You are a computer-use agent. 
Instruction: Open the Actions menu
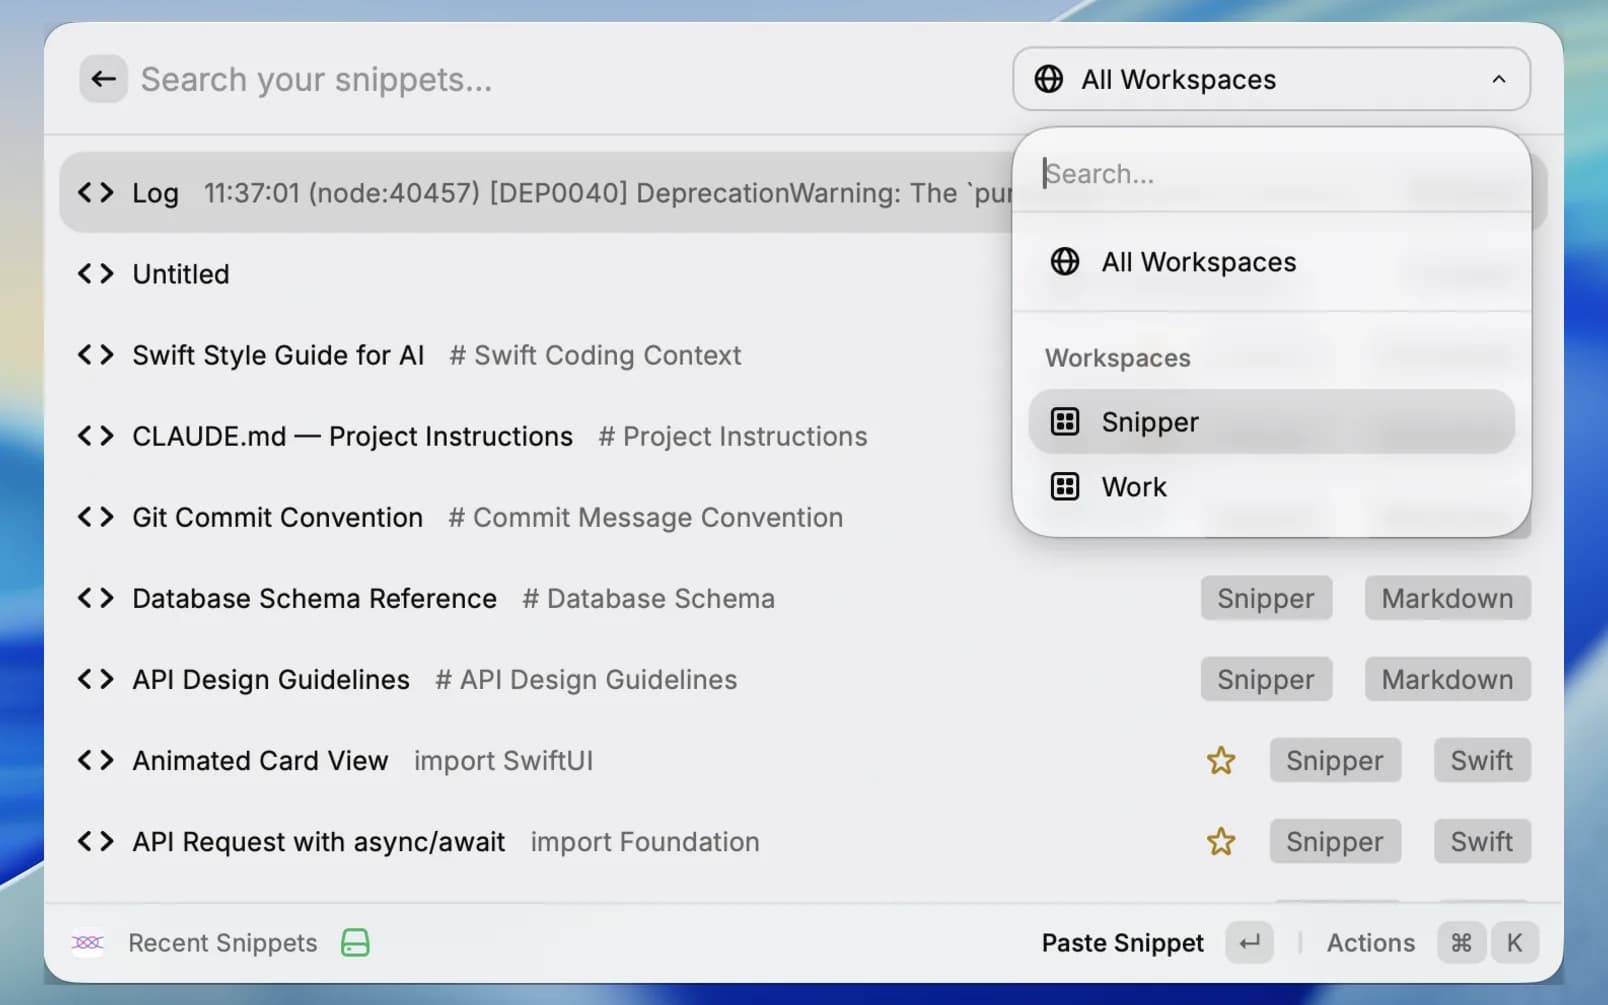tap(1370, 942)
